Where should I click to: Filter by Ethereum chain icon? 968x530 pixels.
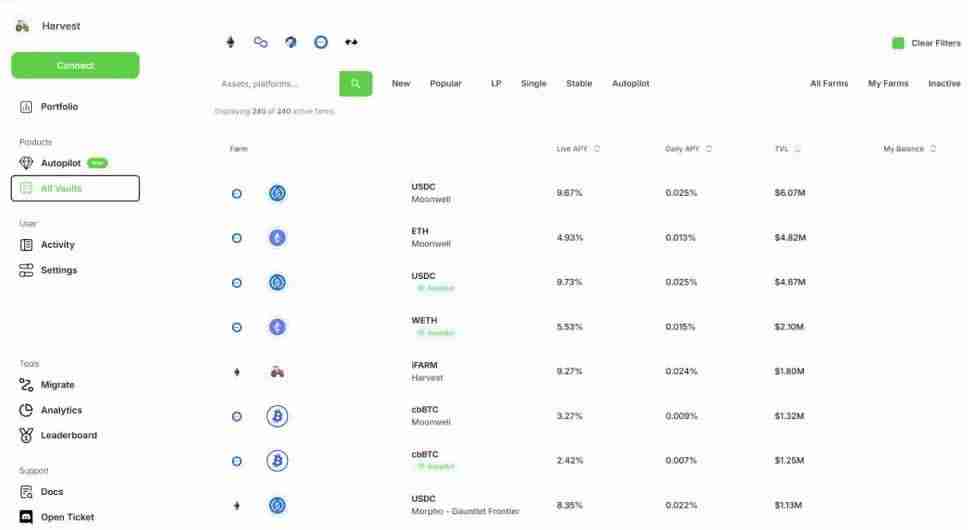pyautogui.click(x=231, y=42)
